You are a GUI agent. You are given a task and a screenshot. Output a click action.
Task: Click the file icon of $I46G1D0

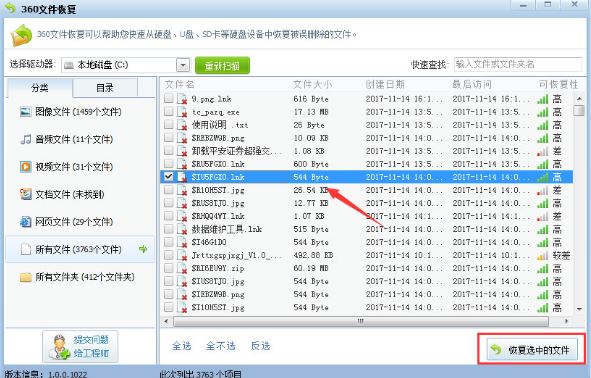pyautogui.click(x=182, y=242)
